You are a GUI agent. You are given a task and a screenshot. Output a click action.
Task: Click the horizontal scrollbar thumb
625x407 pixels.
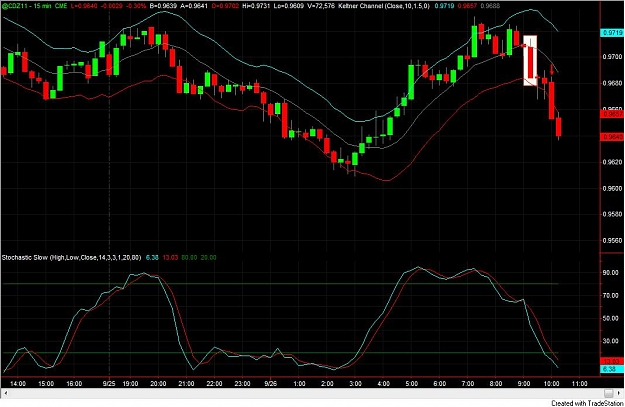coord(608,393)
